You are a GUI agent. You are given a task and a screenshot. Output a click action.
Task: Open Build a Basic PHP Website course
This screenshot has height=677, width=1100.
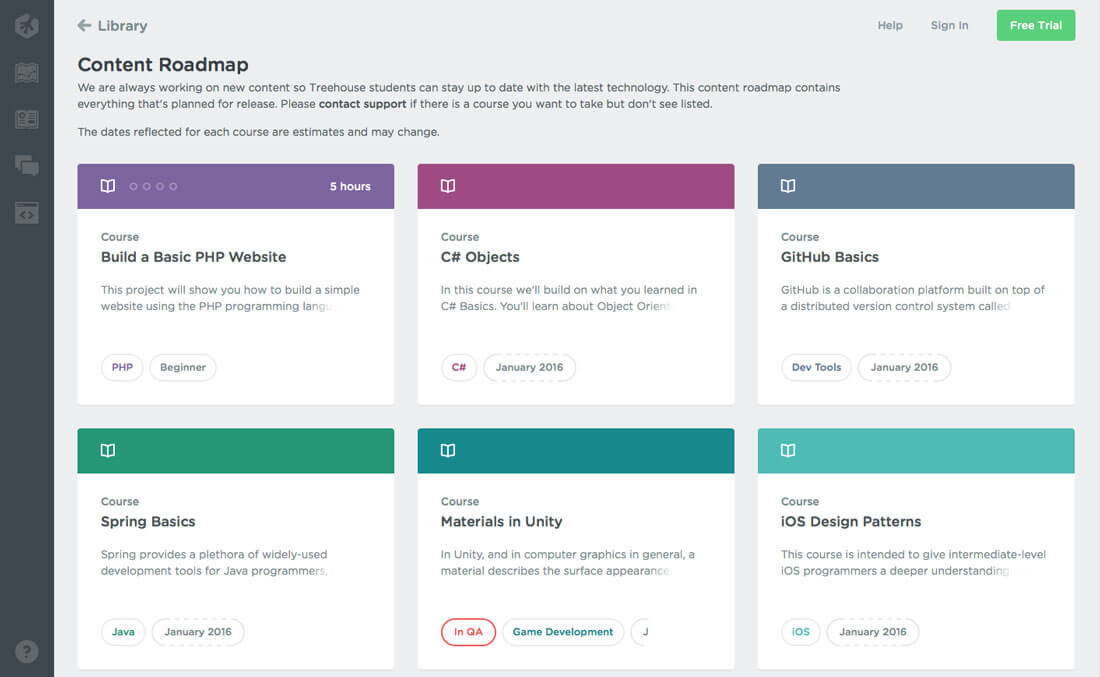pos(194,257)
